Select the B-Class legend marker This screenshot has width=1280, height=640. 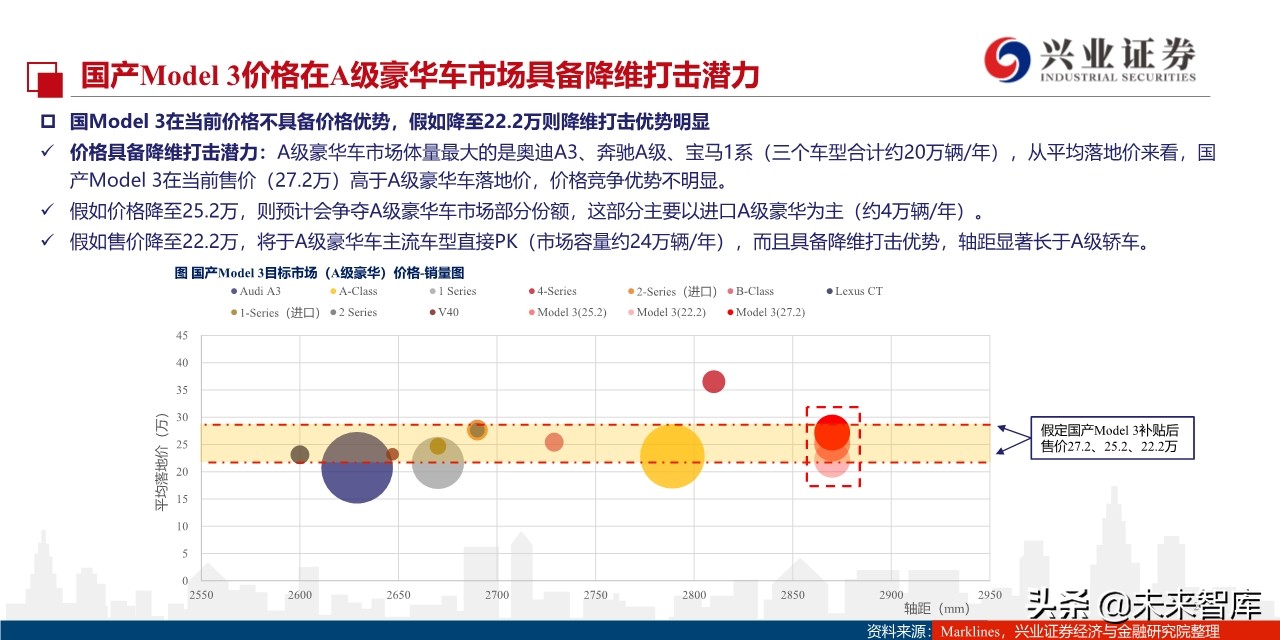[728, 290]
